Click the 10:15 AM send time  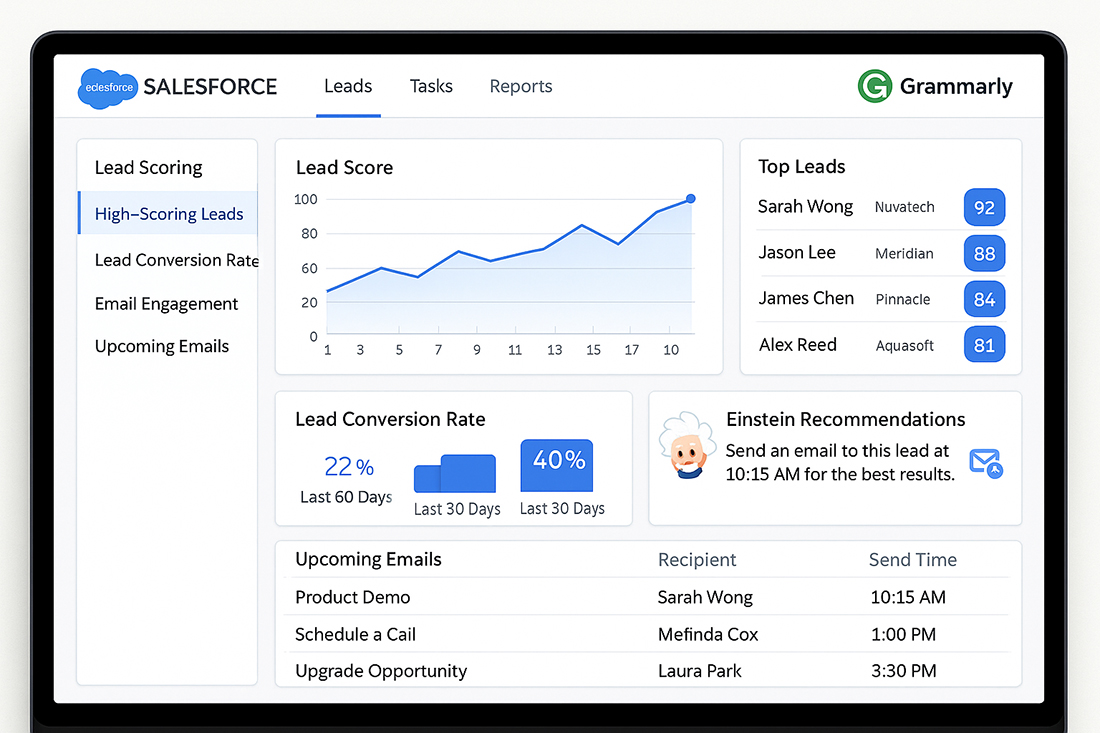(x=908, y=597)
